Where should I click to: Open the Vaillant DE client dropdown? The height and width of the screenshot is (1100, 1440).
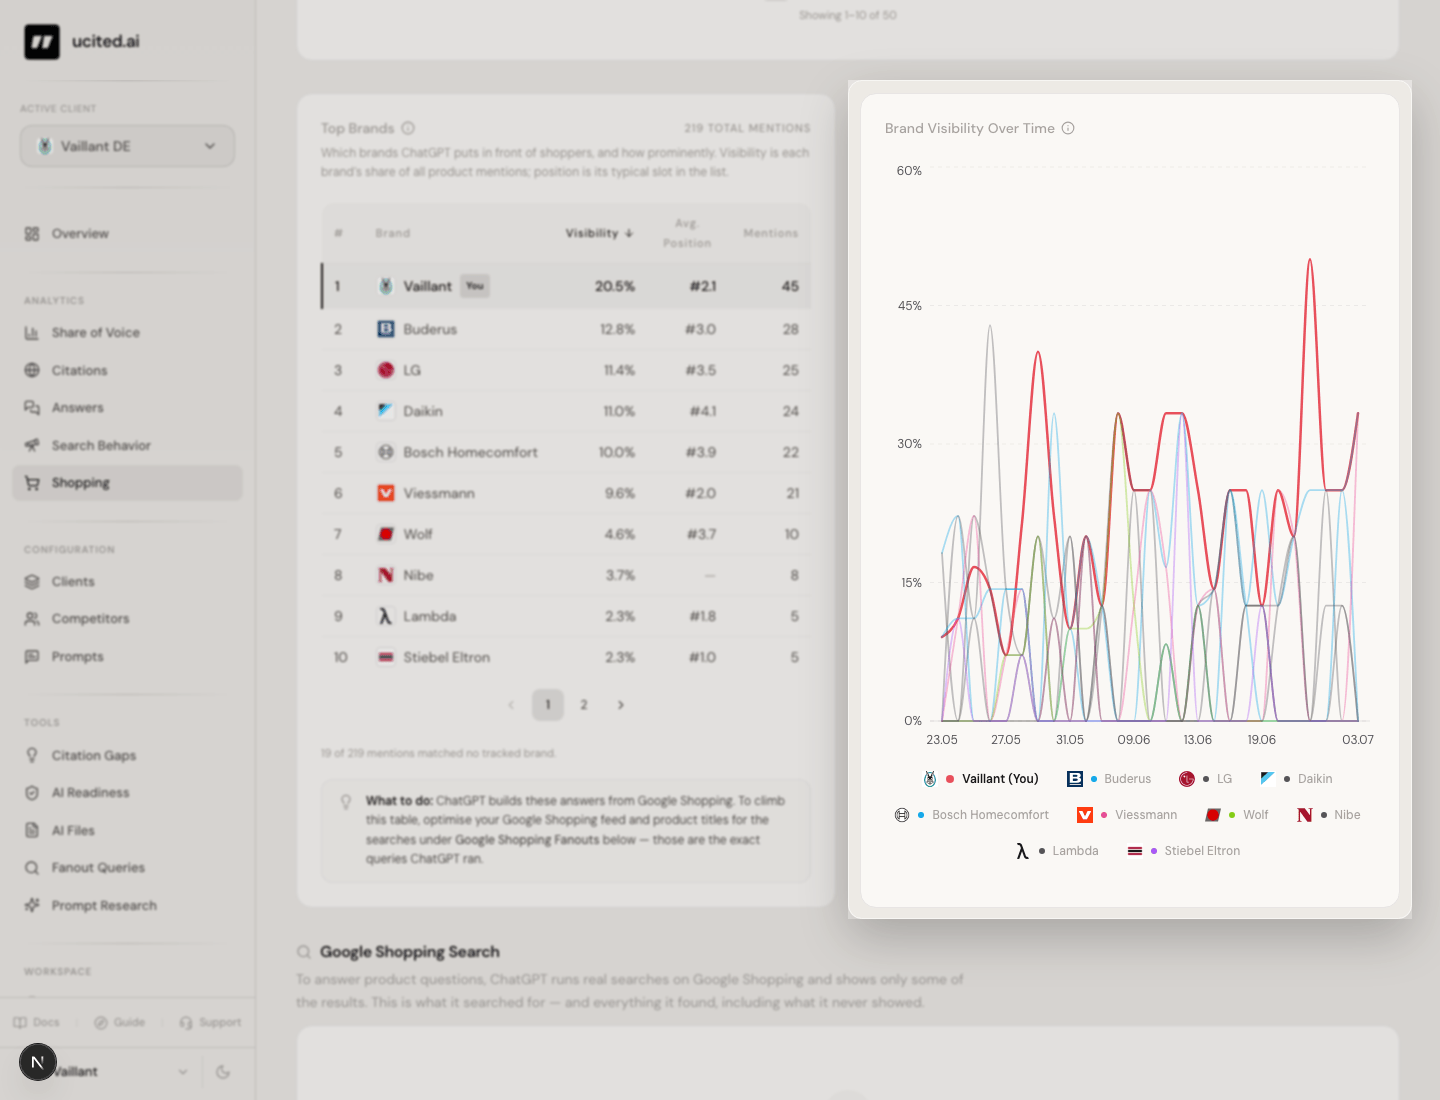[128, 146]
